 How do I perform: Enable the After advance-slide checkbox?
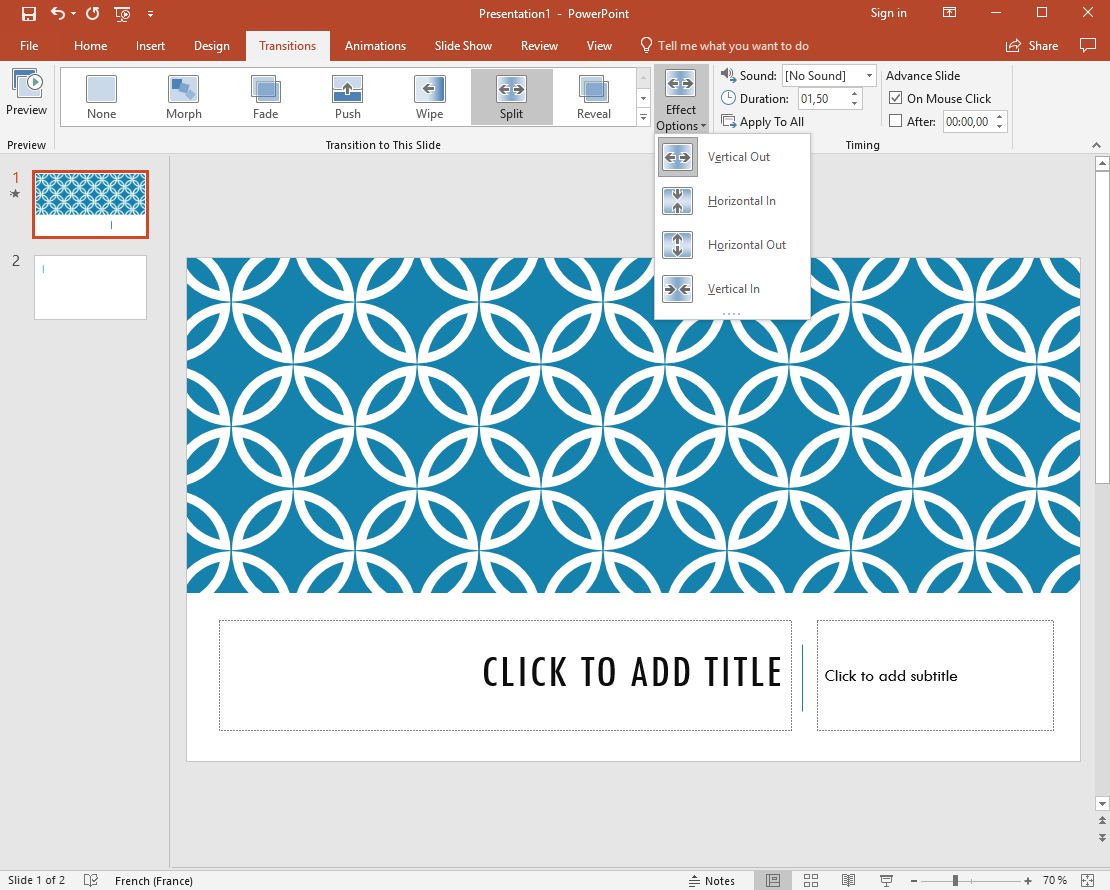click(896, 122)
